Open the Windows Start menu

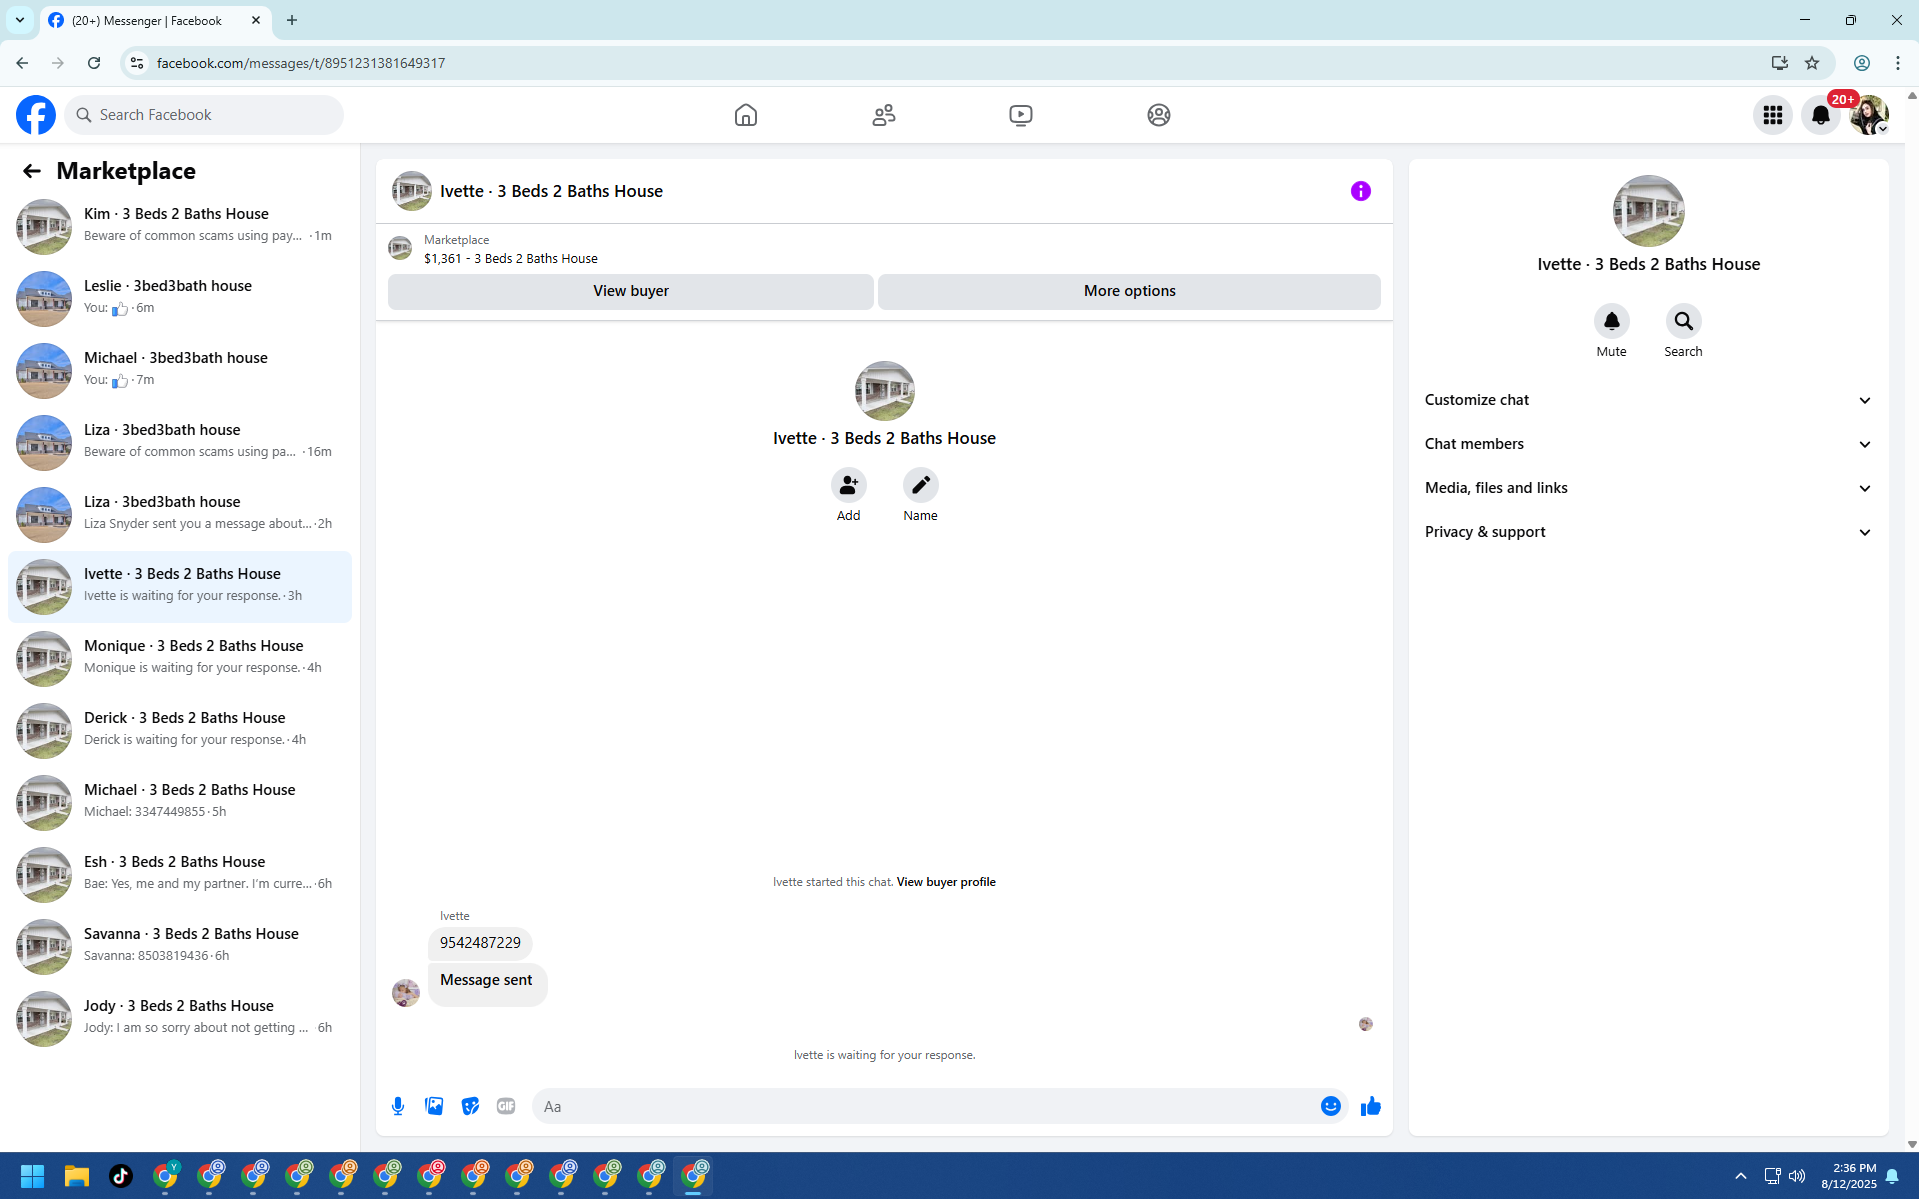pyautogui.click(x=32, y=1176)
